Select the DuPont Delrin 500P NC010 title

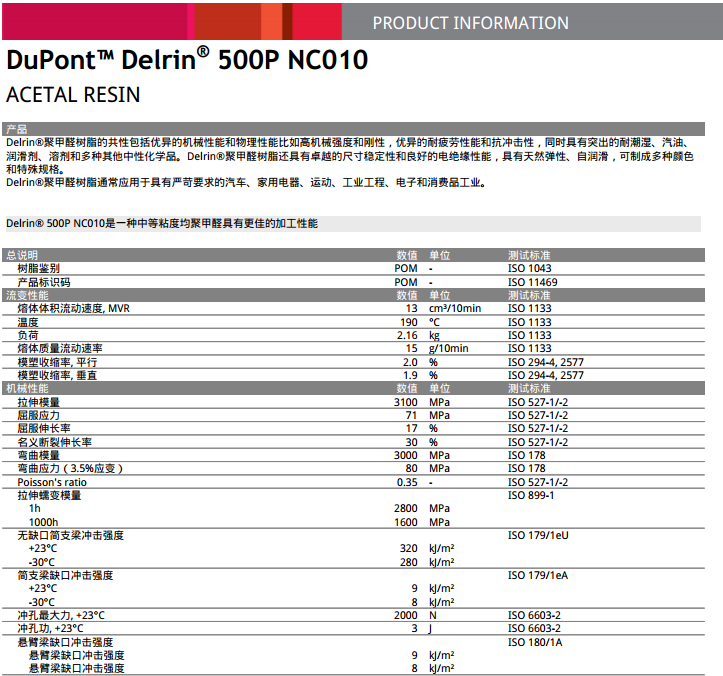coord(187,59)
